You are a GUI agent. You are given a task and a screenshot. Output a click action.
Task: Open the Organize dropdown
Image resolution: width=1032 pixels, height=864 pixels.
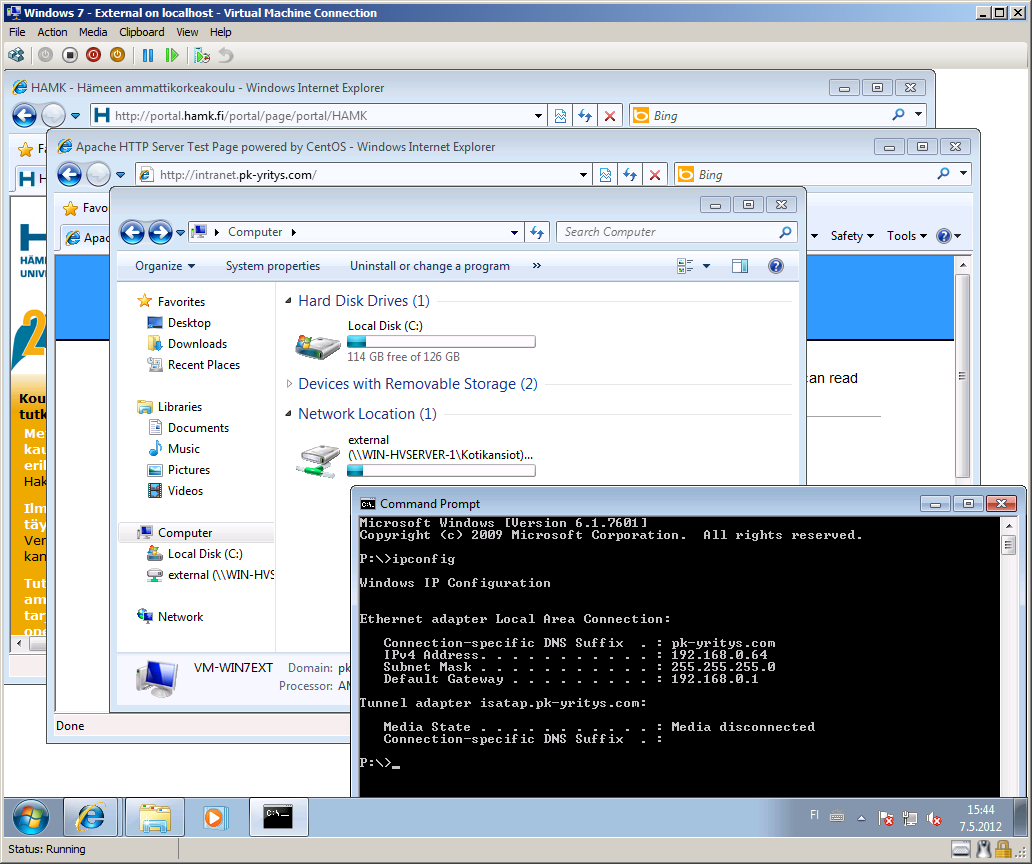pyautogui.click(x=165, y=266)
